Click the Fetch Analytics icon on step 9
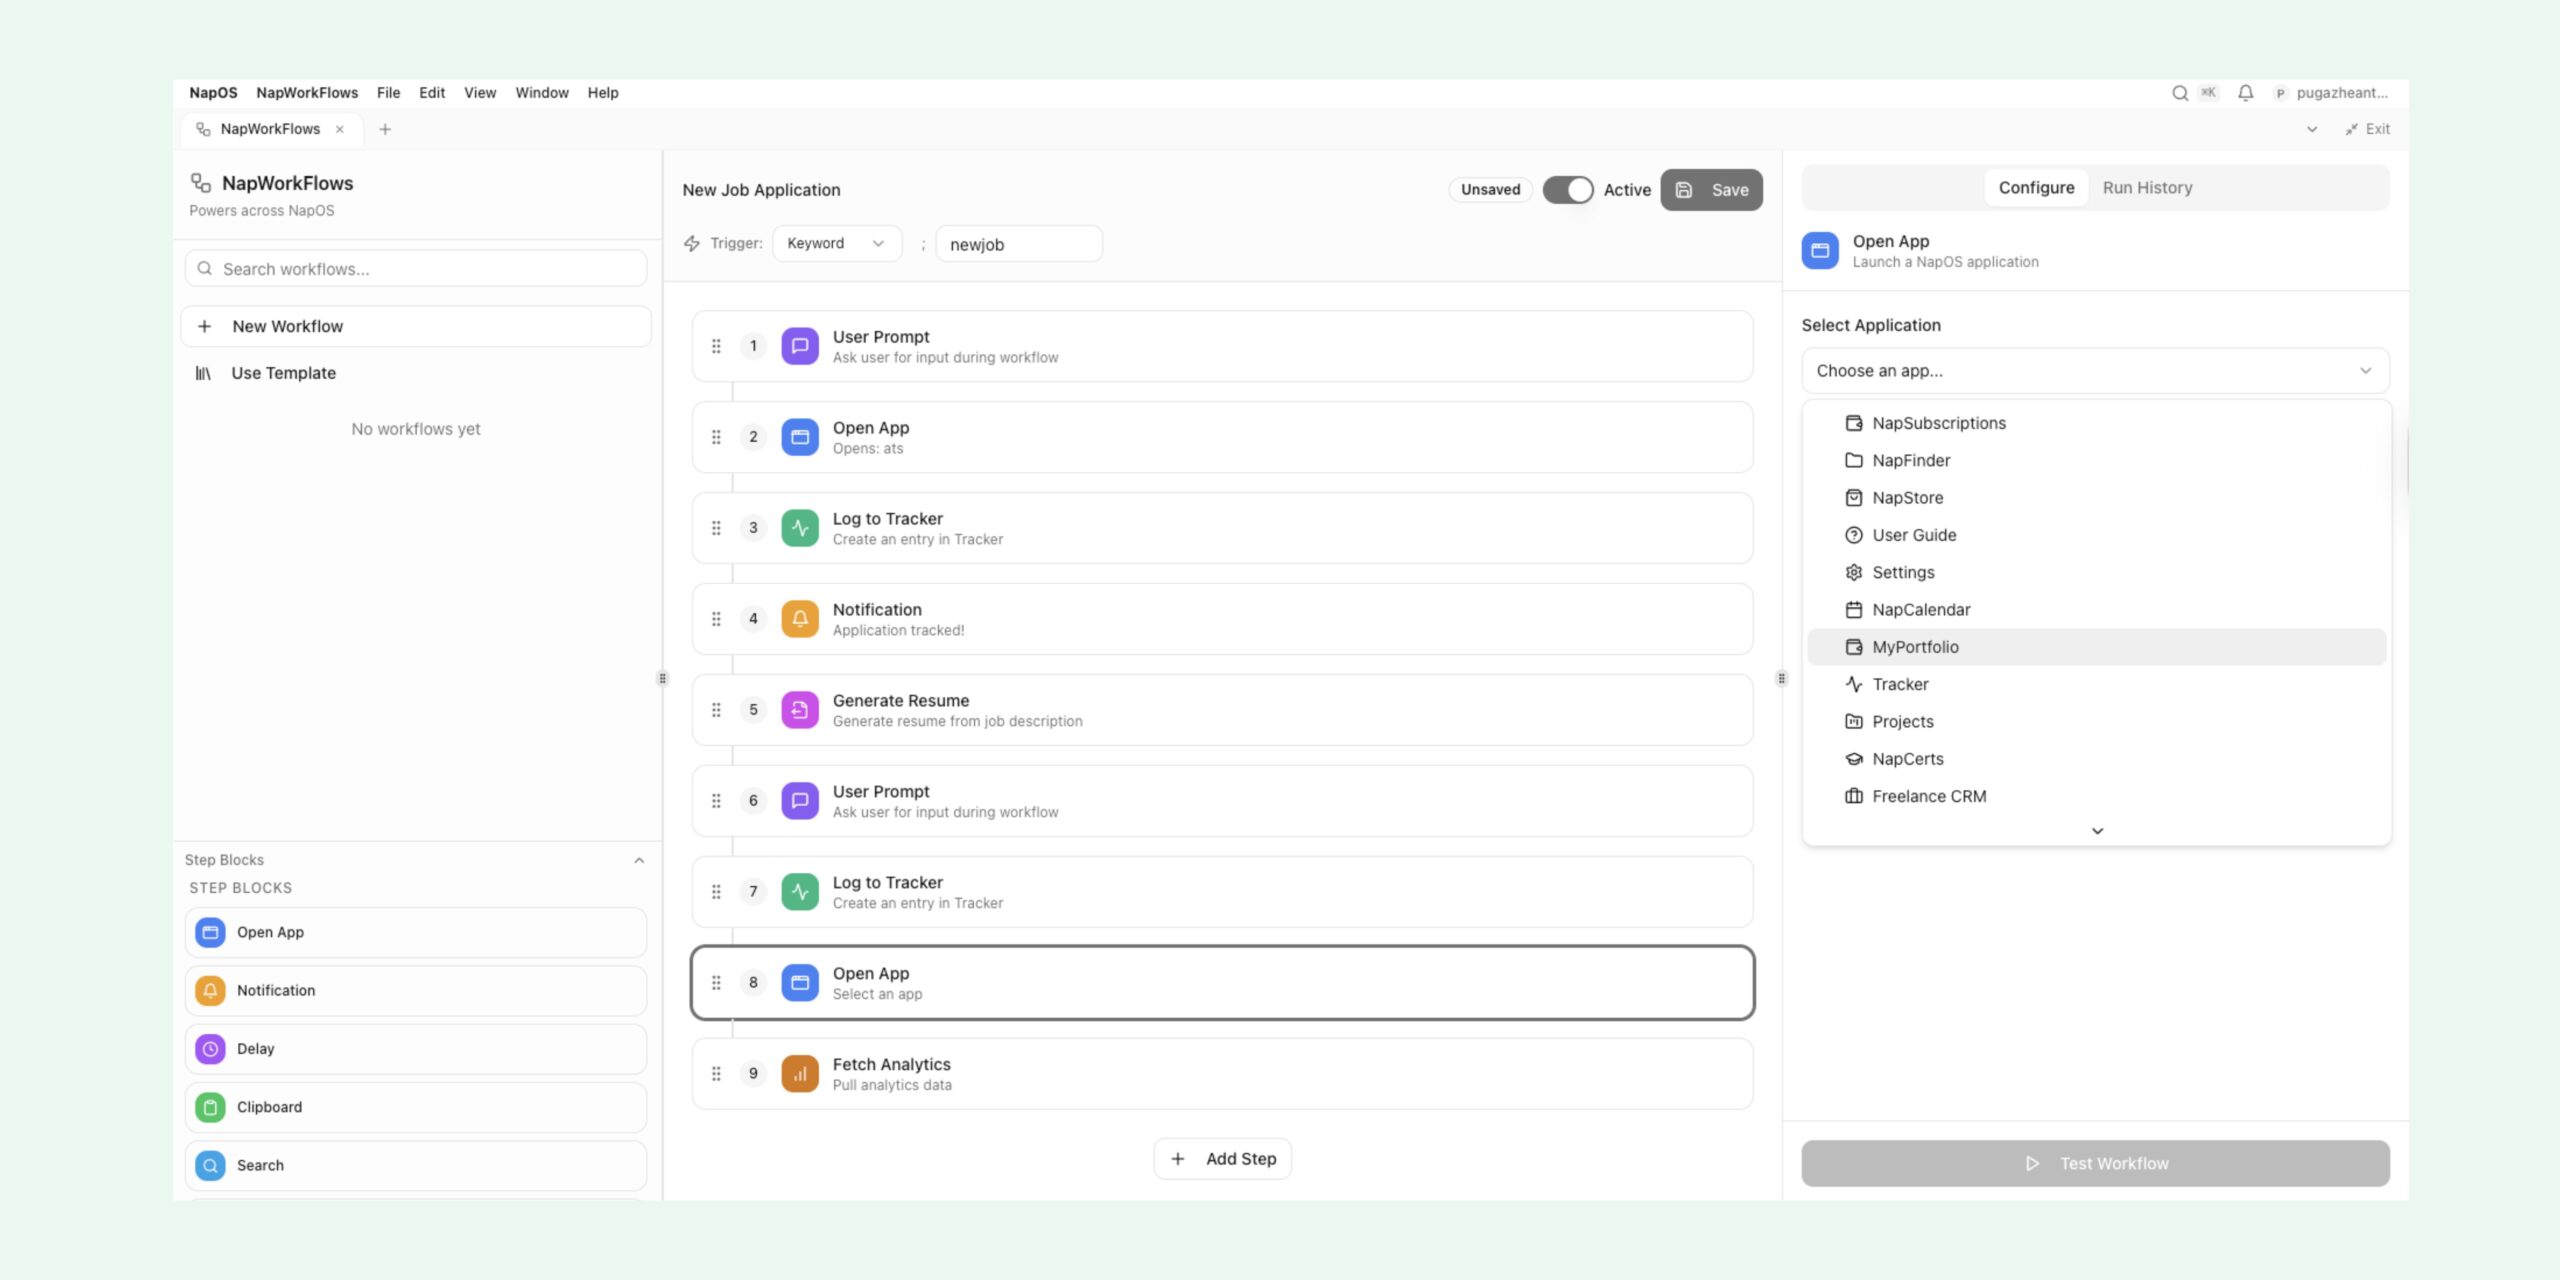The height and width of the screenshot is (1280, 2560). [800, 1072]
